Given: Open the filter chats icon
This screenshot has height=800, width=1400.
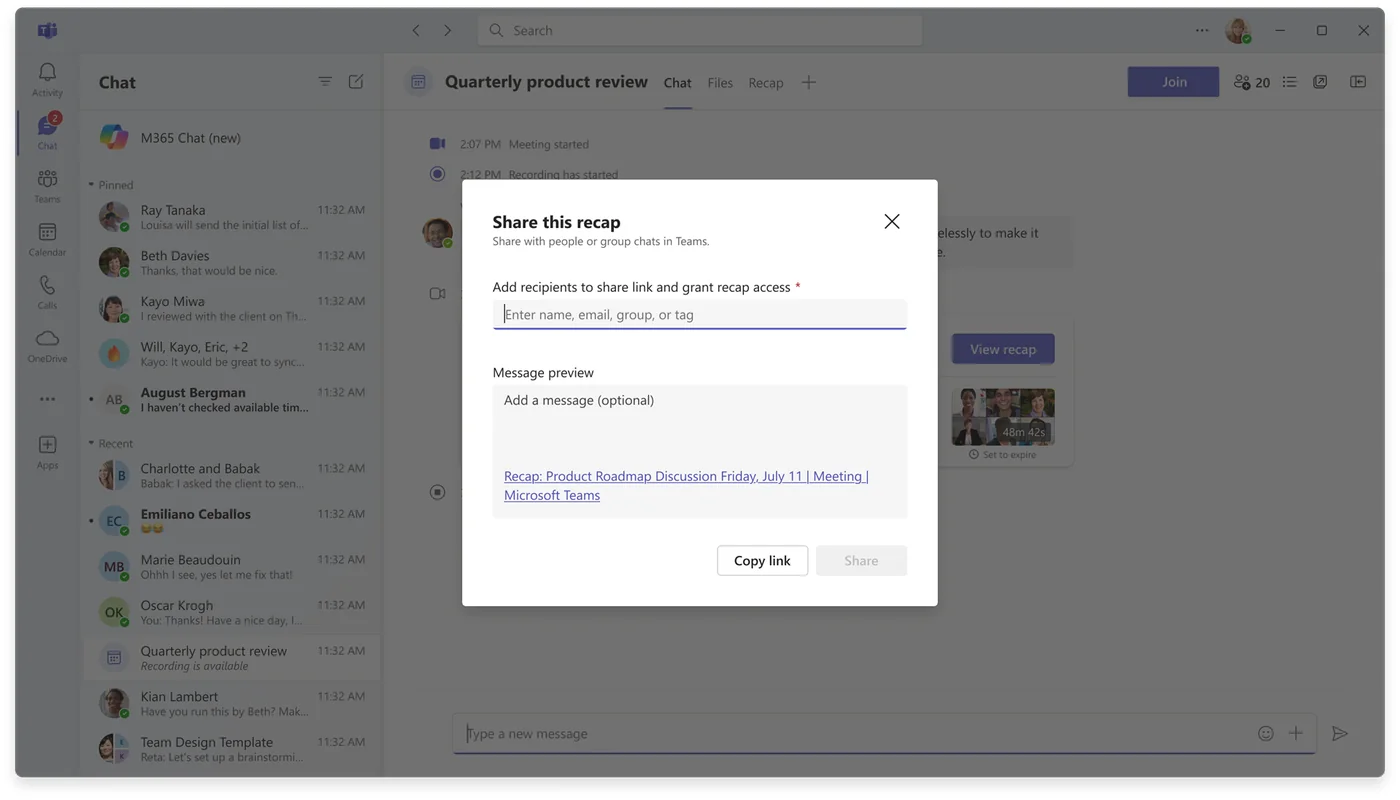Looking at the screenshot, I should click(x=325, y=82).
